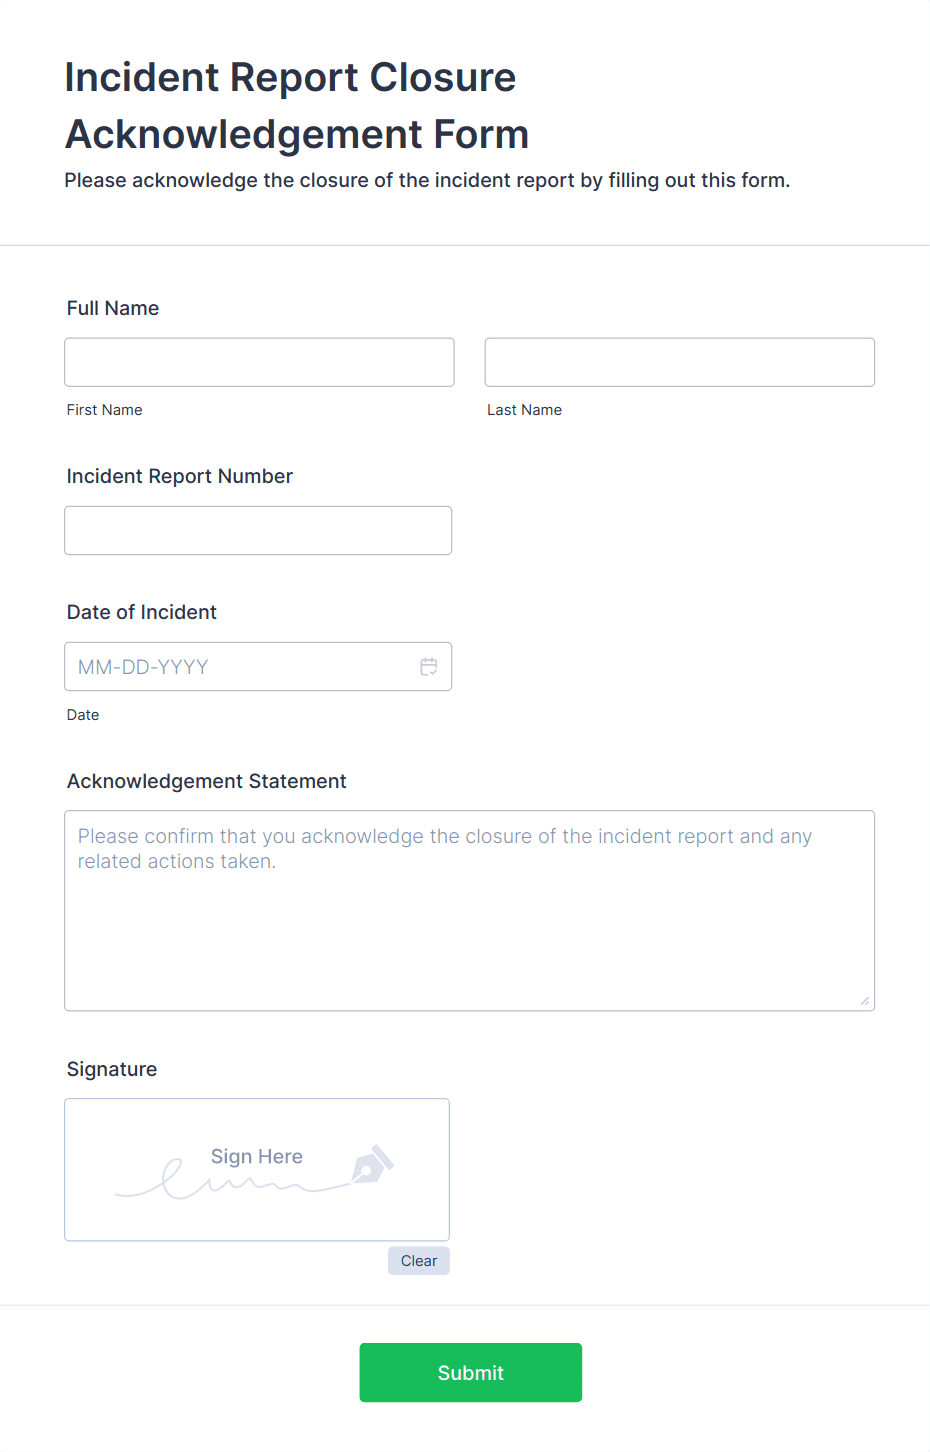This screenshot has width=930, height=1452.
Task: Click the Acknowledgement Statement heading
Action: (206, 781)
